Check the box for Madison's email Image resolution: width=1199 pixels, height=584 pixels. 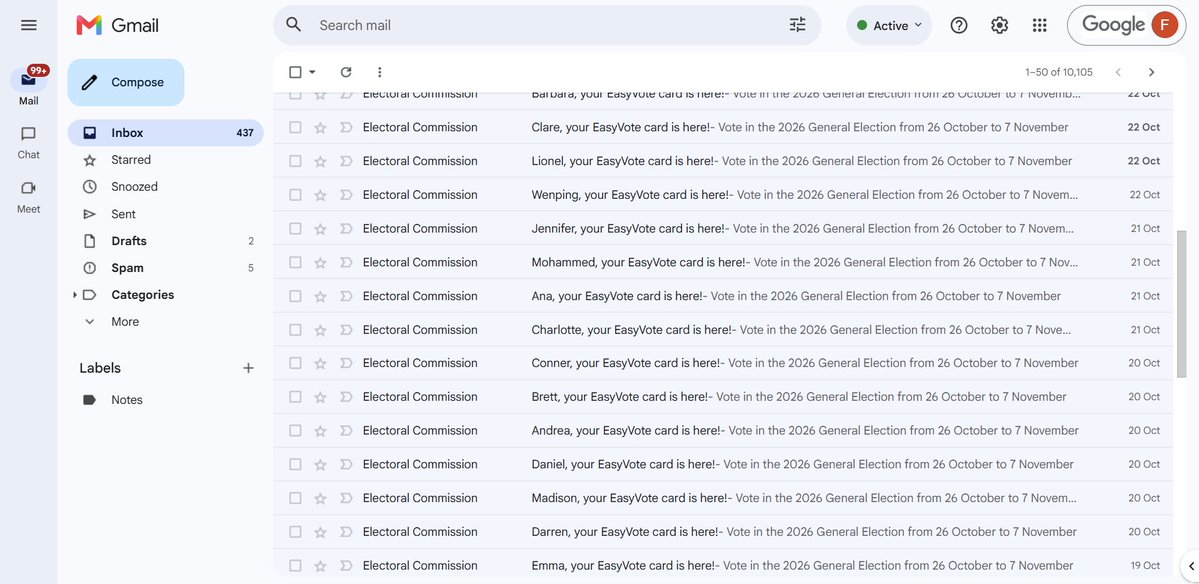[x=295, y=498]
